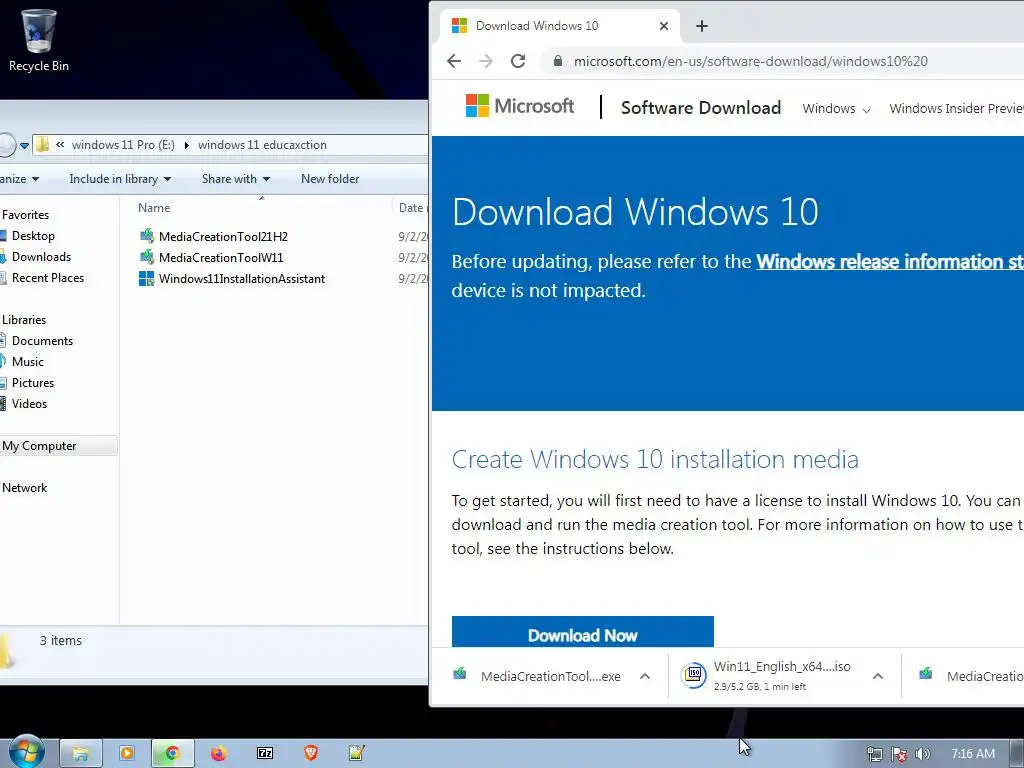Open the Share with dropdown in Explorer
The image size is (1024, 768).
pos(236,179)
